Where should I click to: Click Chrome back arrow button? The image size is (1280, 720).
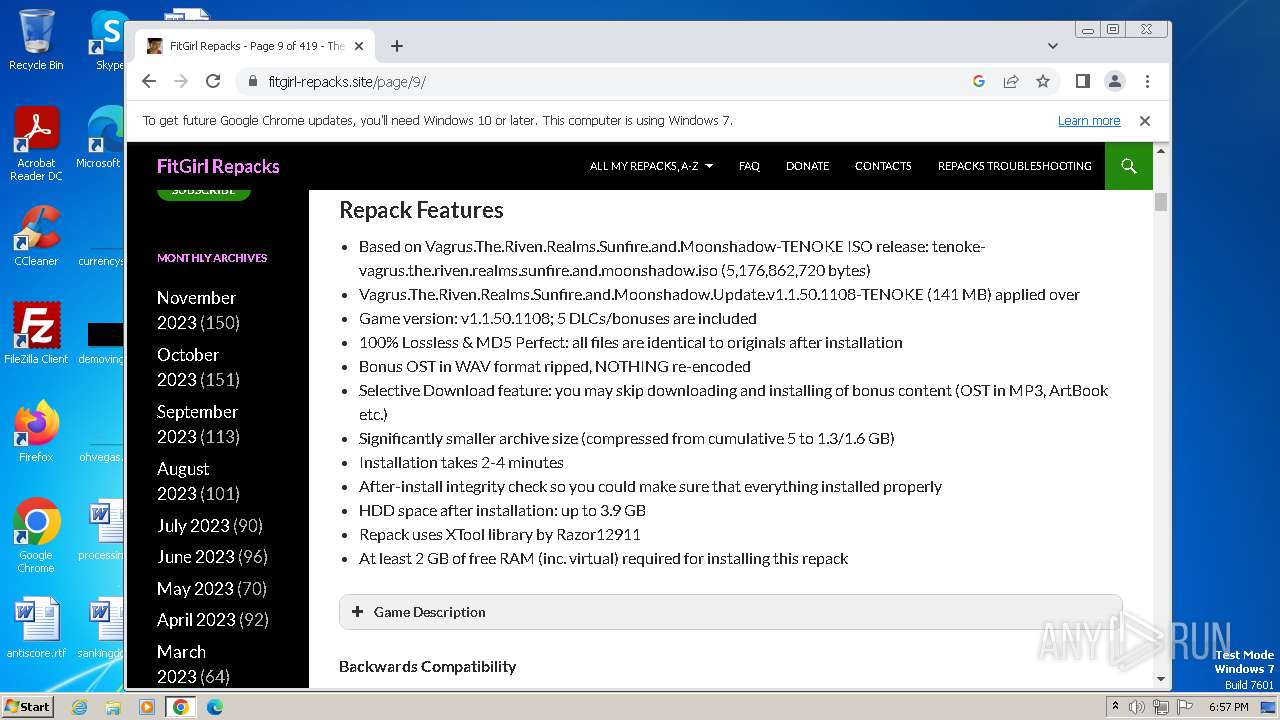[x=149, y=81]
